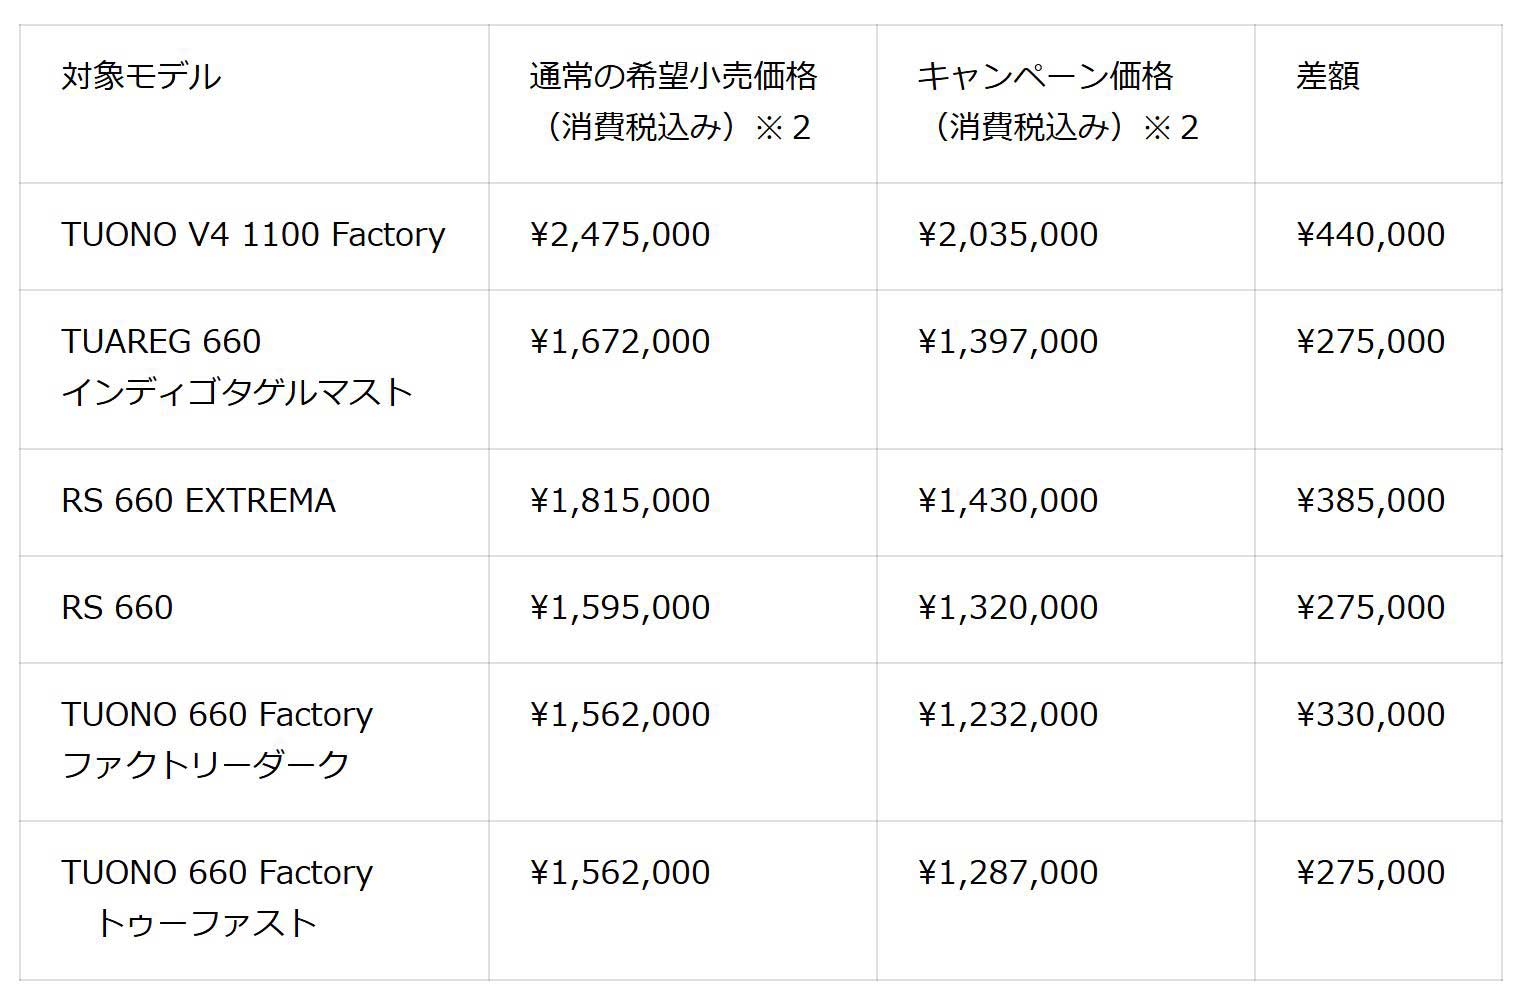
Task: Select the TUONO V4 1100 Factory cell
Action: point(253,235)
